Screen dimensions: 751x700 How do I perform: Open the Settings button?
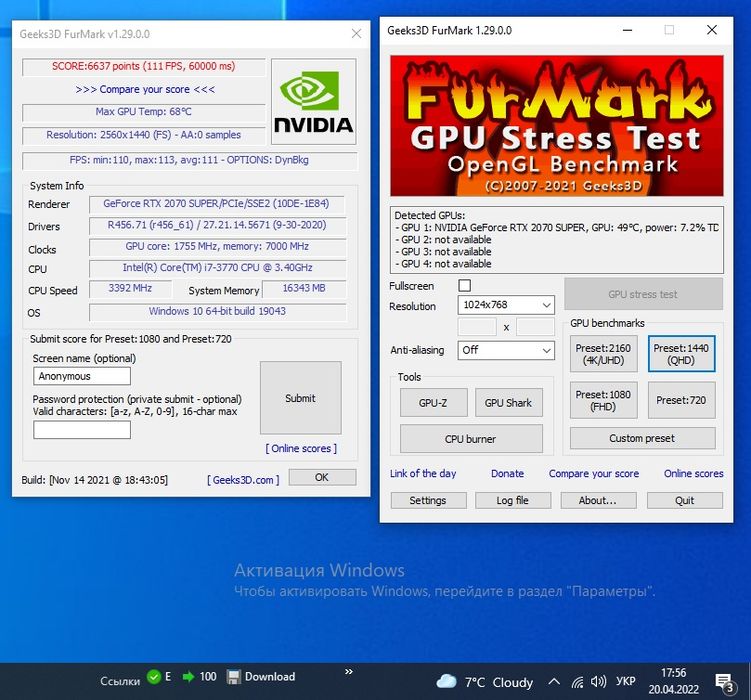428,500
